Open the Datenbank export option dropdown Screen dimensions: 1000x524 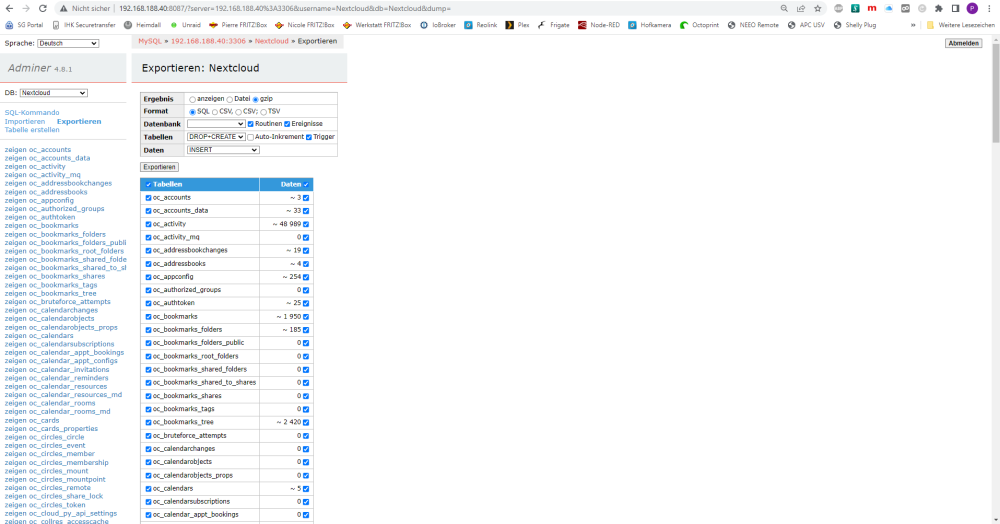point(216,124)
